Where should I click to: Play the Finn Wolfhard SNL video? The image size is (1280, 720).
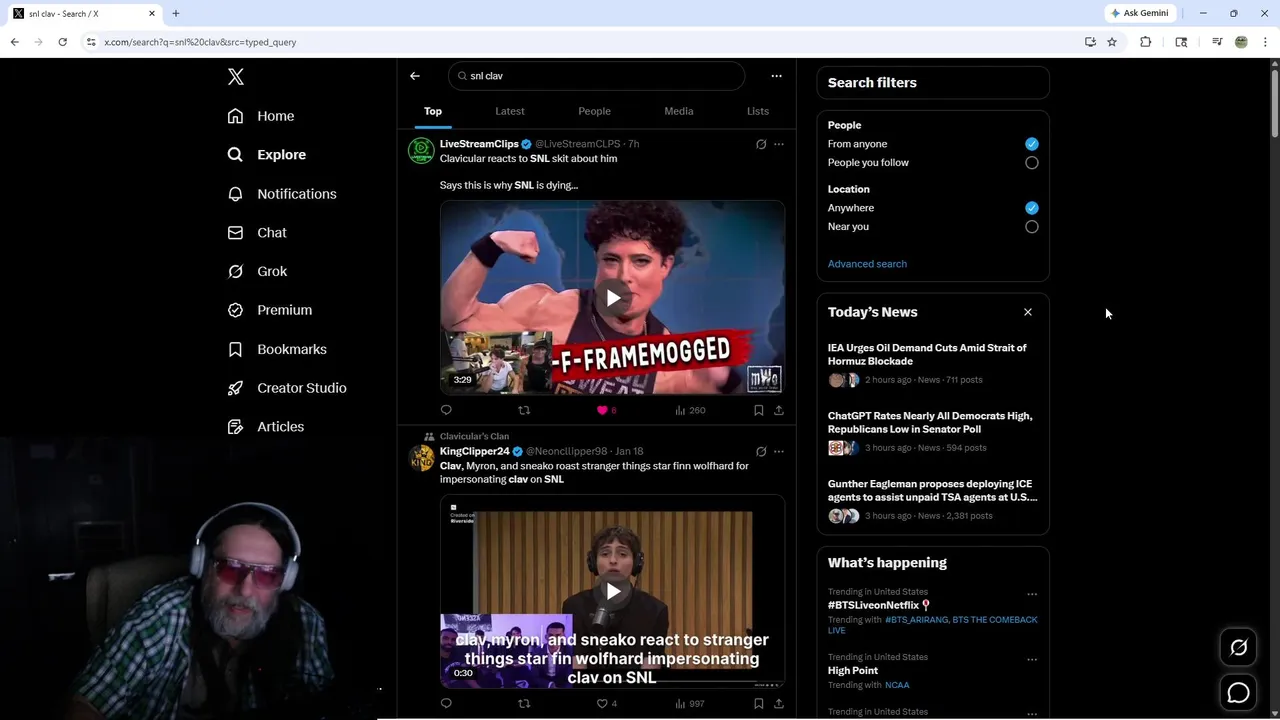tap(612, 591)
